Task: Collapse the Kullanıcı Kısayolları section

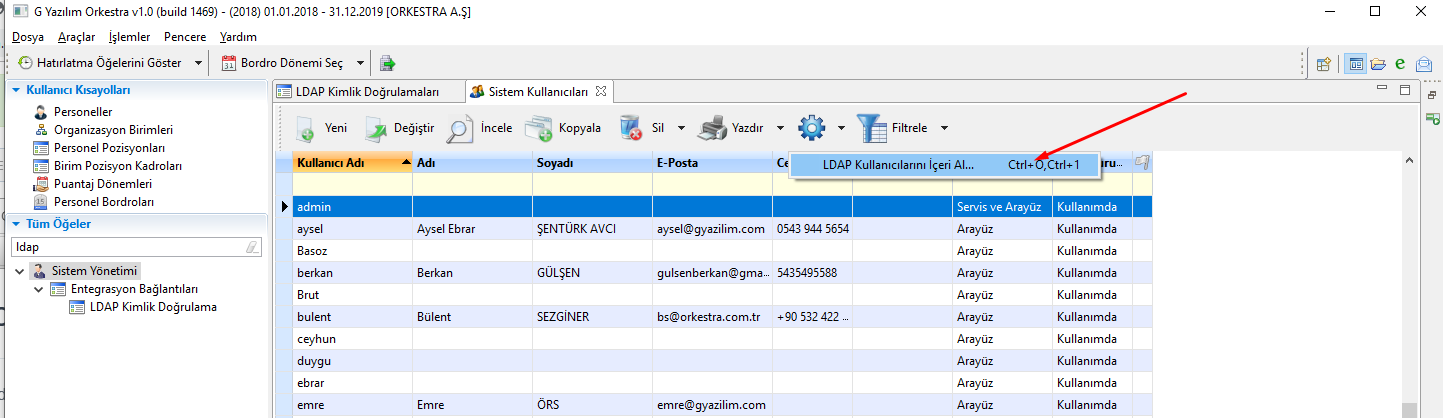Action: pyautogui.click(x=16, y=90)
